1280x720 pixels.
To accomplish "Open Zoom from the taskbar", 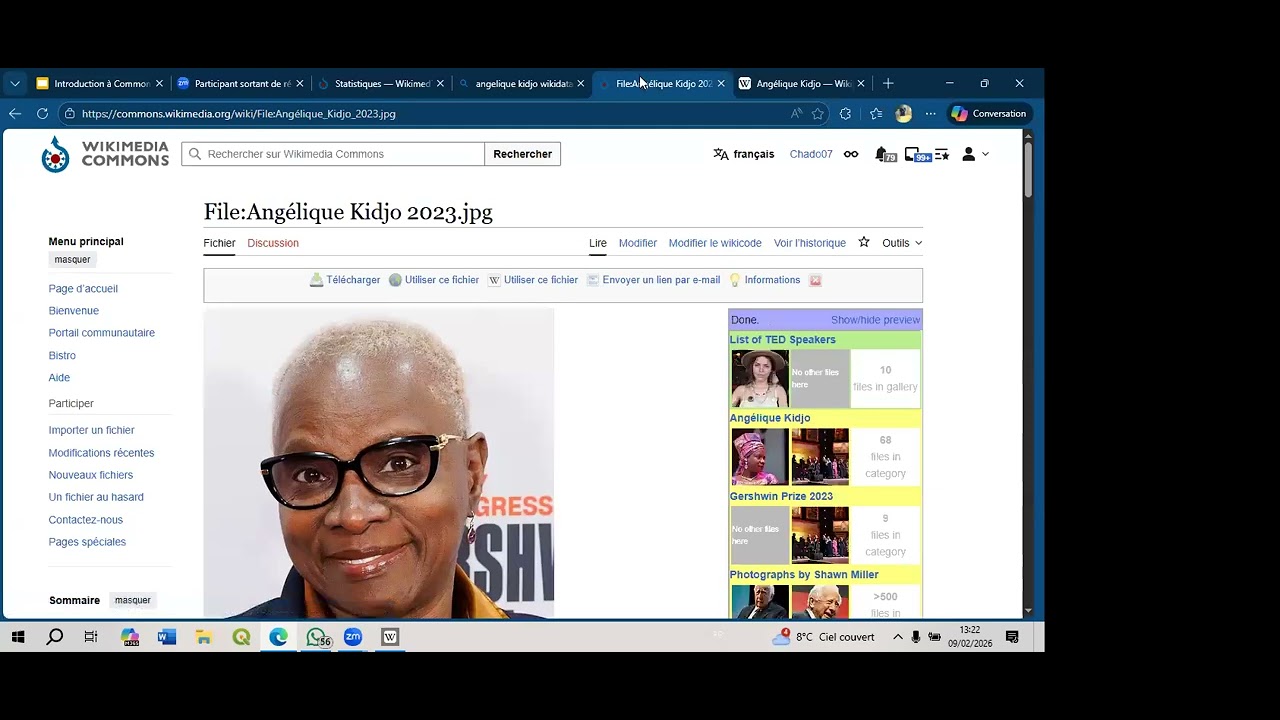I will pyautogui.click(x=353, y=637).
